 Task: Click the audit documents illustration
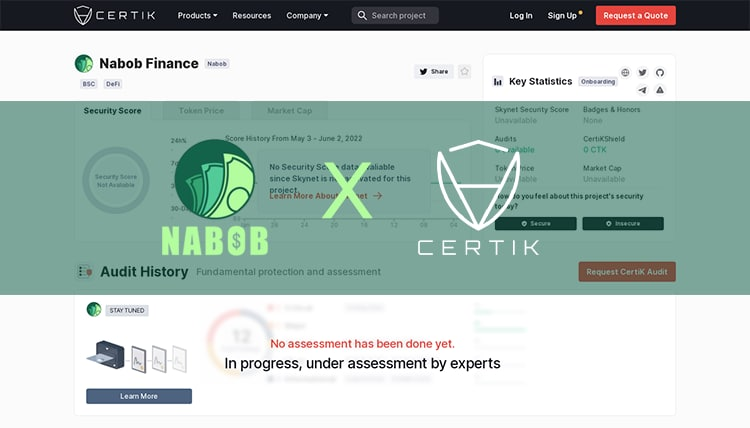coord(137,357)
